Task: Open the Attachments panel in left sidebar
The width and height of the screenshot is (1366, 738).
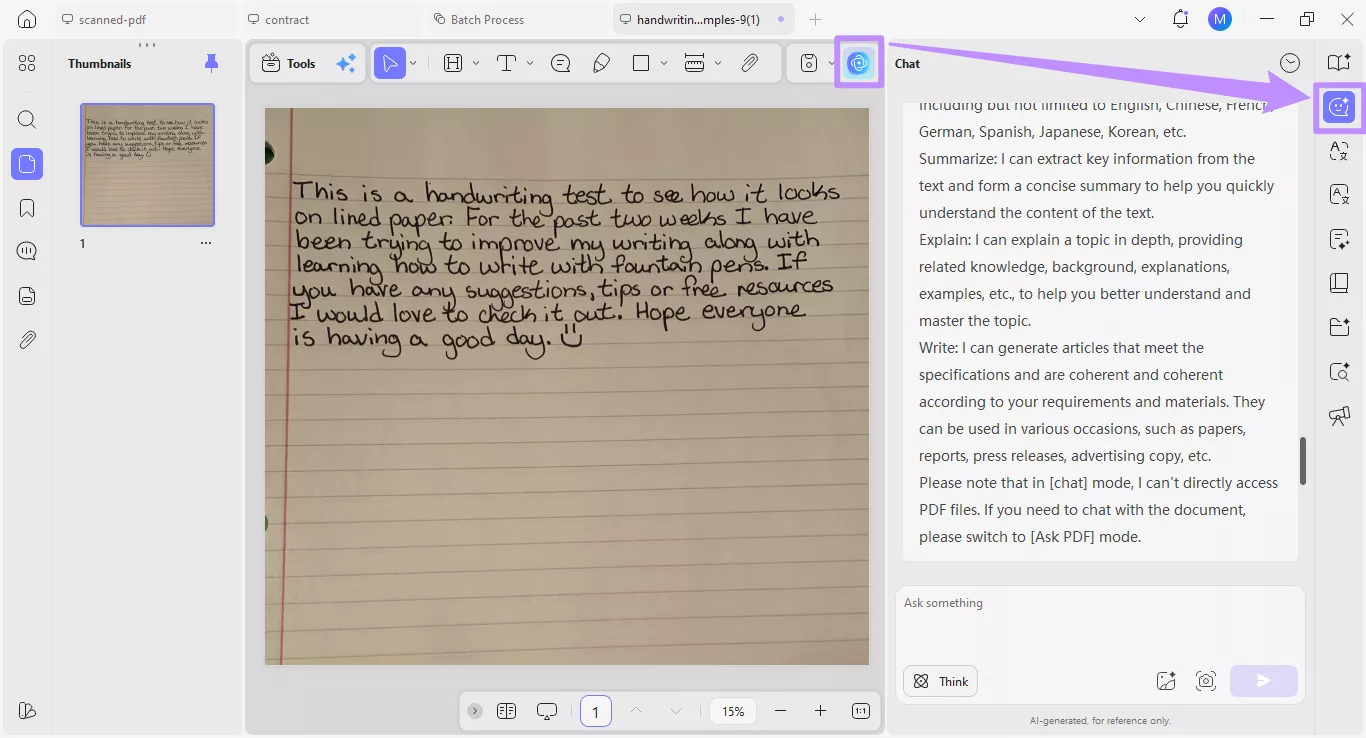Action: click(27, 340)
